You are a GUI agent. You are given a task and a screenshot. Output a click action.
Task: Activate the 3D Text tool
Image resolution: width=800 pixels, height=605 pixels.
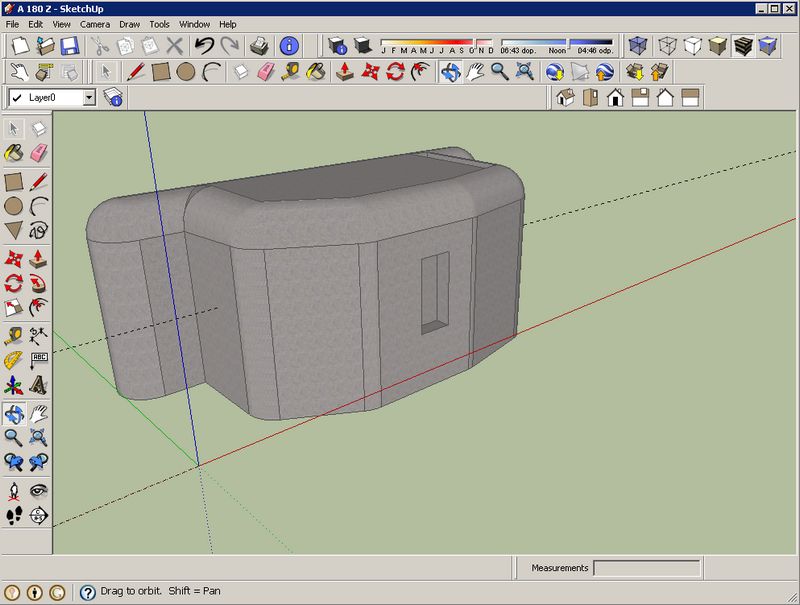click(39, 385)
